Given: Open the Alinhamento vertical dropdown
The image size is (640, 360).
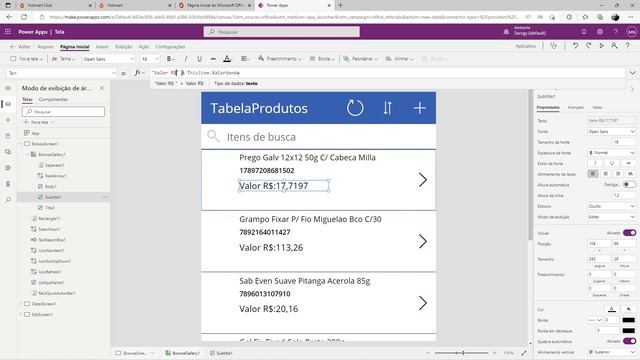Looking at the screenshot, I should coord(611,352).
